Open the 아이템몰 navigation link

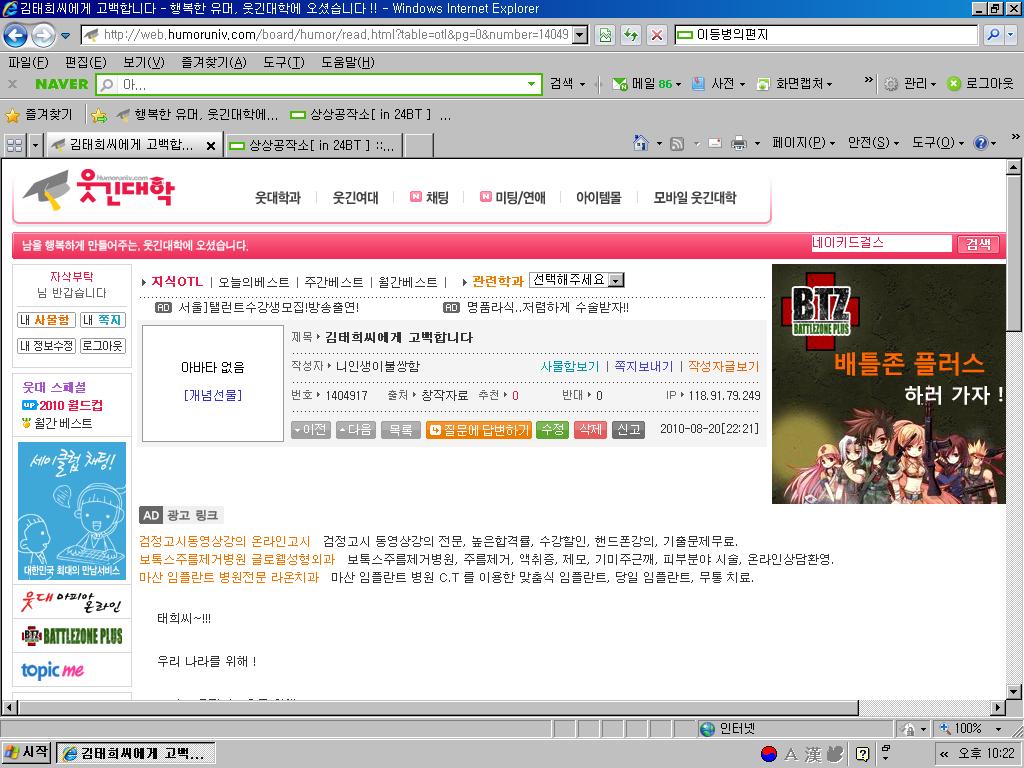598,198
